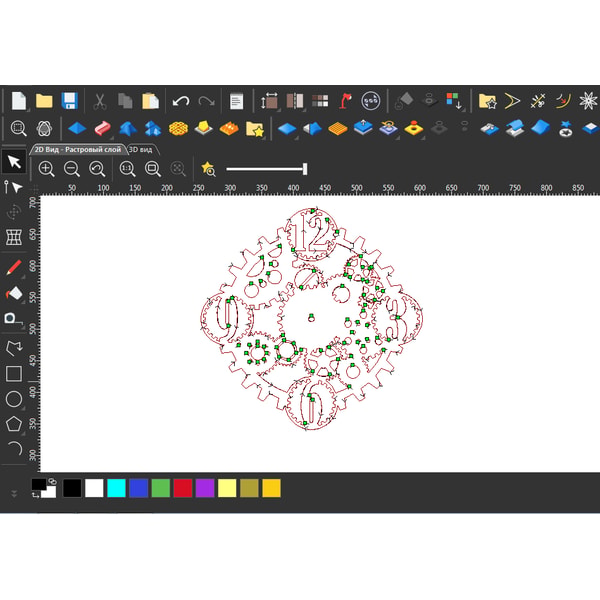Undo the last action
This screenshot has height=600, width=600.
coord(181,101)
